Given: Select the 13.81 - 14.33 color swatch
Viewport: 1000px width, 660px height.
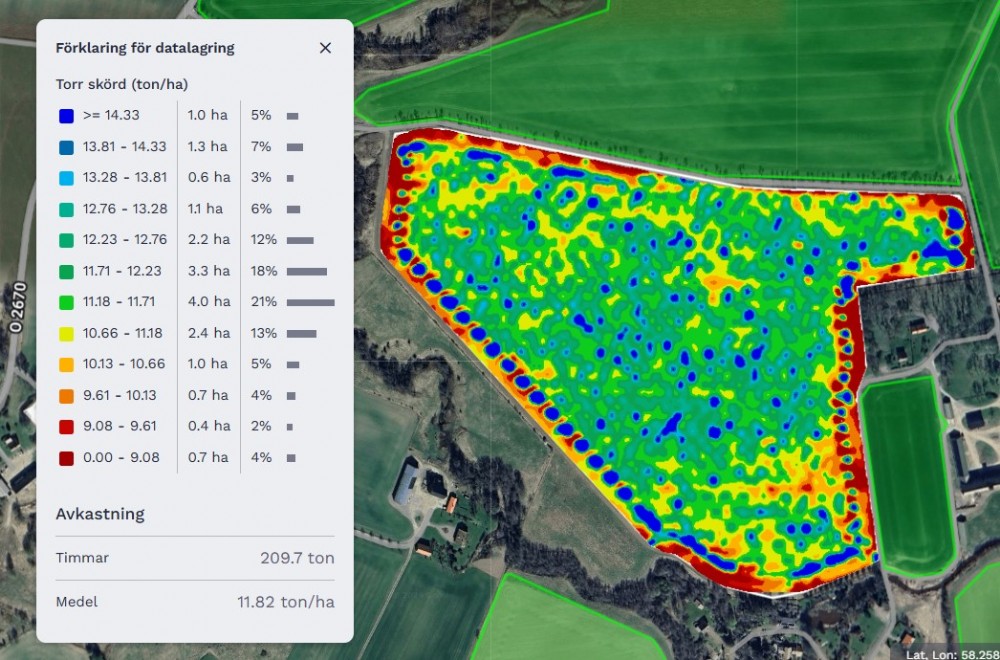Looking at the screenshot, I should 66,147.
